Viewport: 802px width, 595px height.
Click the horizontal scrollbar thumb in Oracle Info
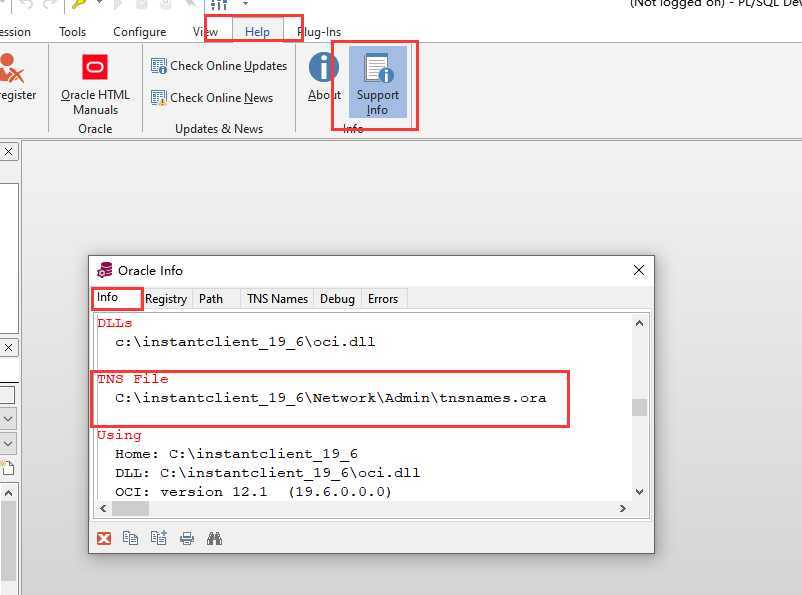130,509
